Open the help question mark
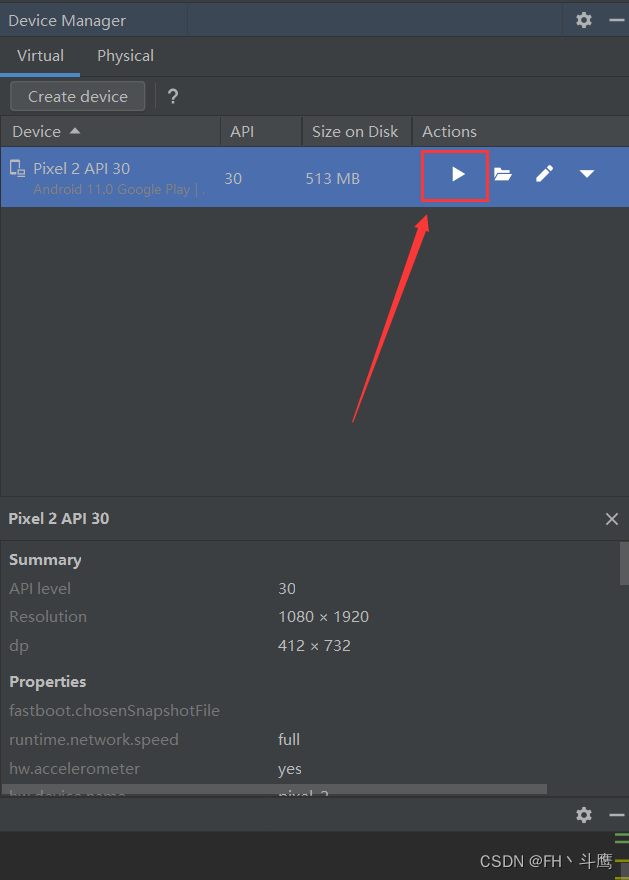Viewport: 629px width, 880px height. (173, 97)
